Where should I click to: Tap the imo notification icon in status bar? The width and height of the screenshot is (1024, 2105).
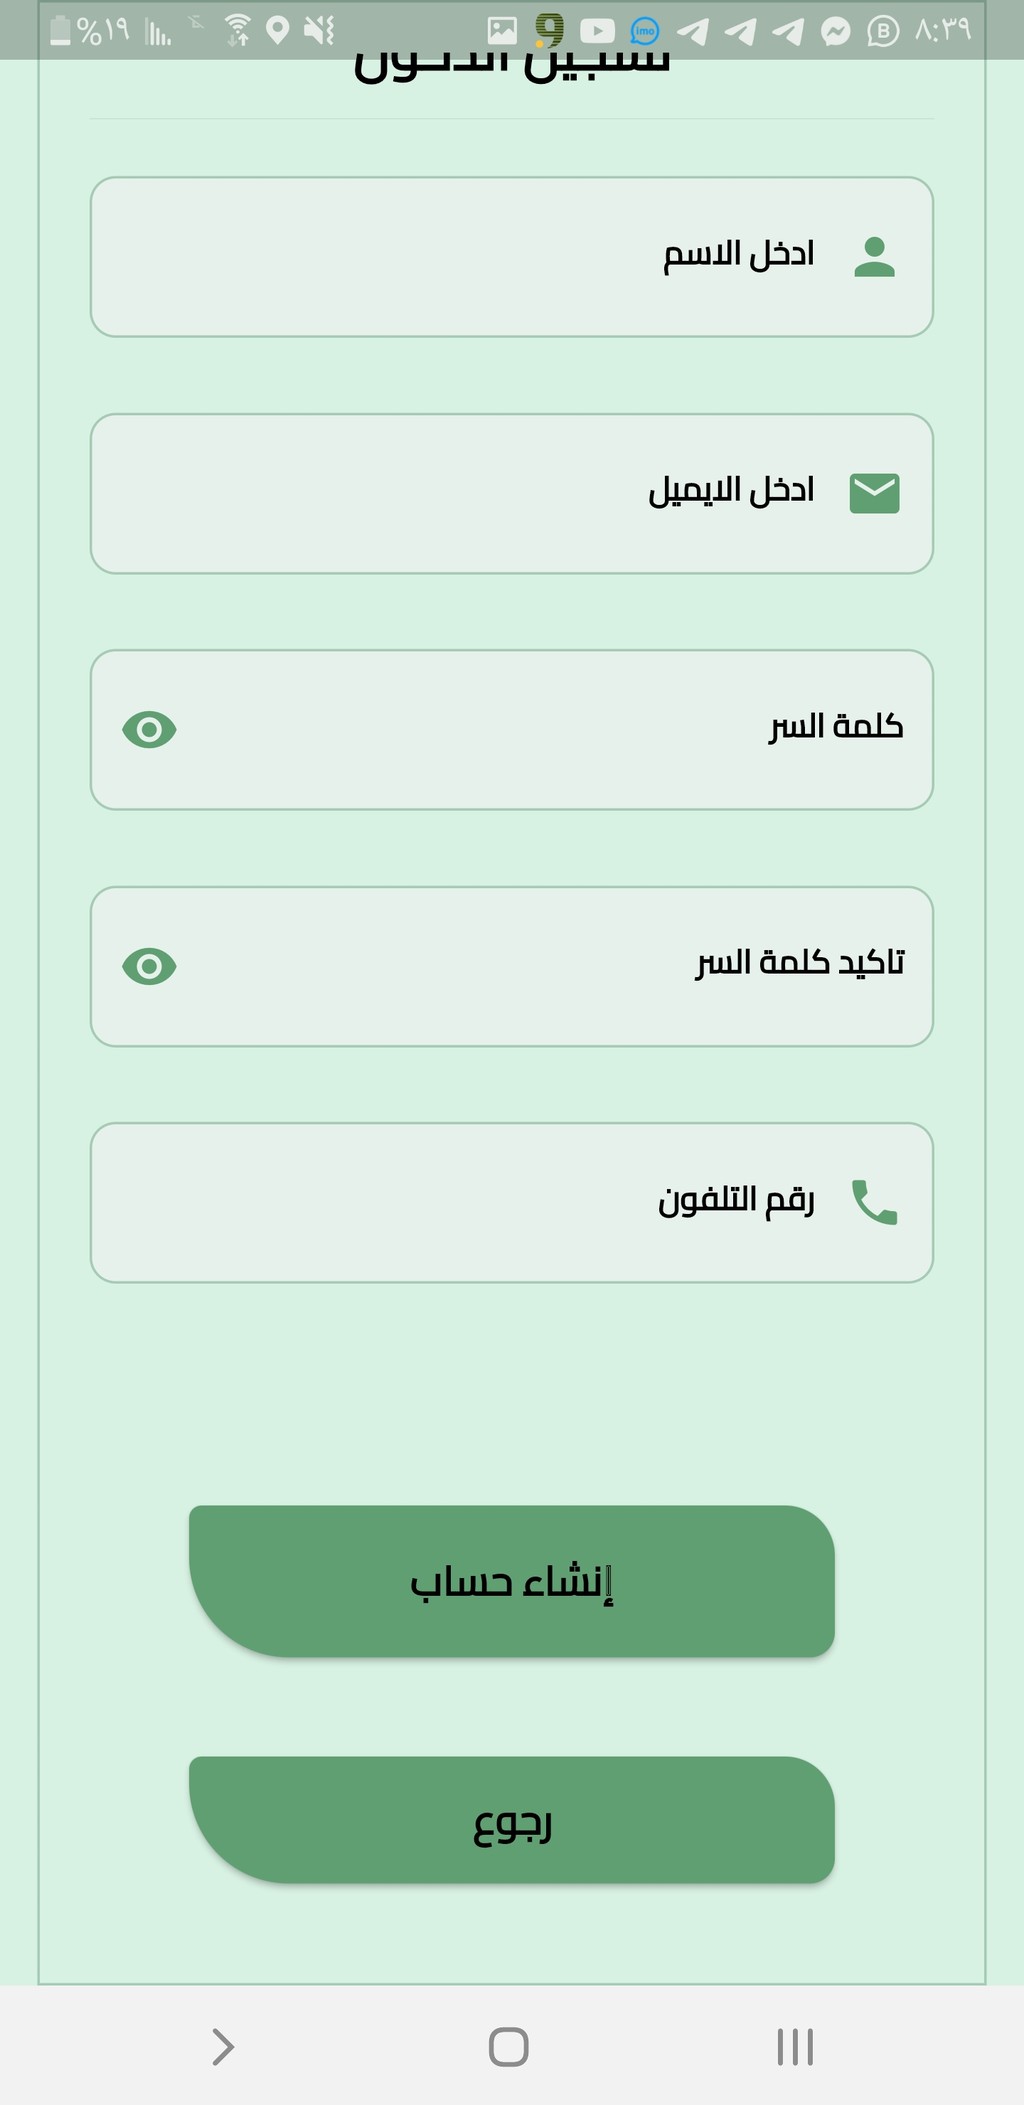click(645, 31)
